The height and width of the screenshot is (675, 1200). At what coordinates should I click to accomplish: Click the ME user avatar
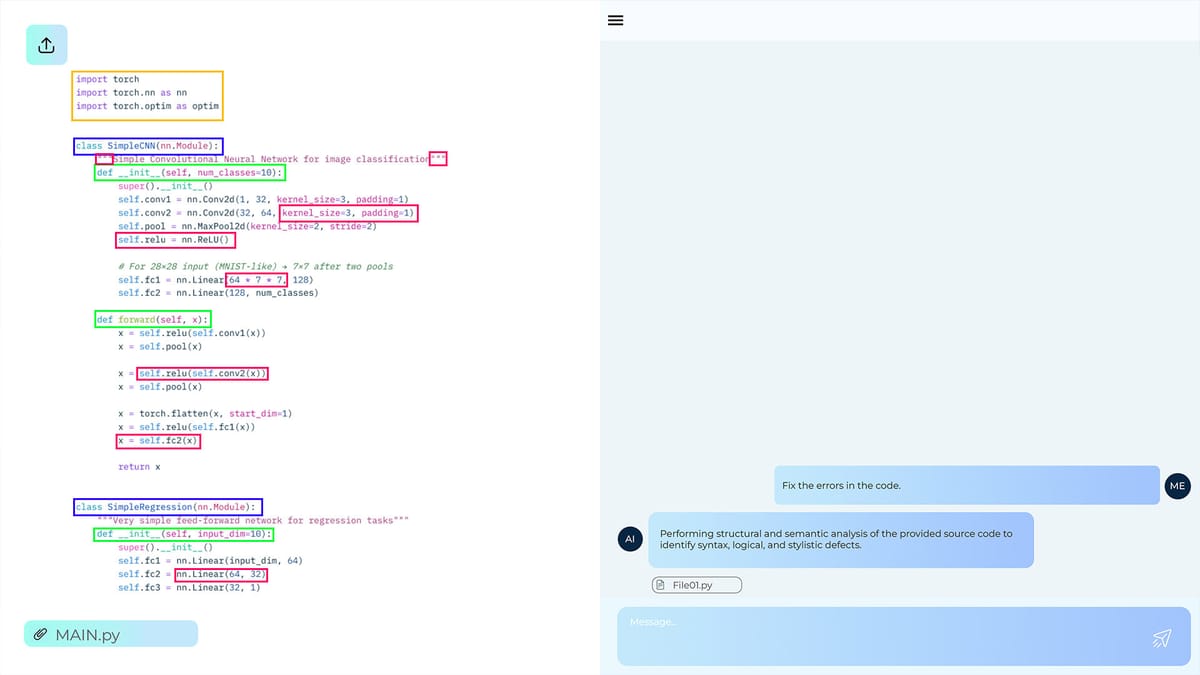[x=1177, y=486]
